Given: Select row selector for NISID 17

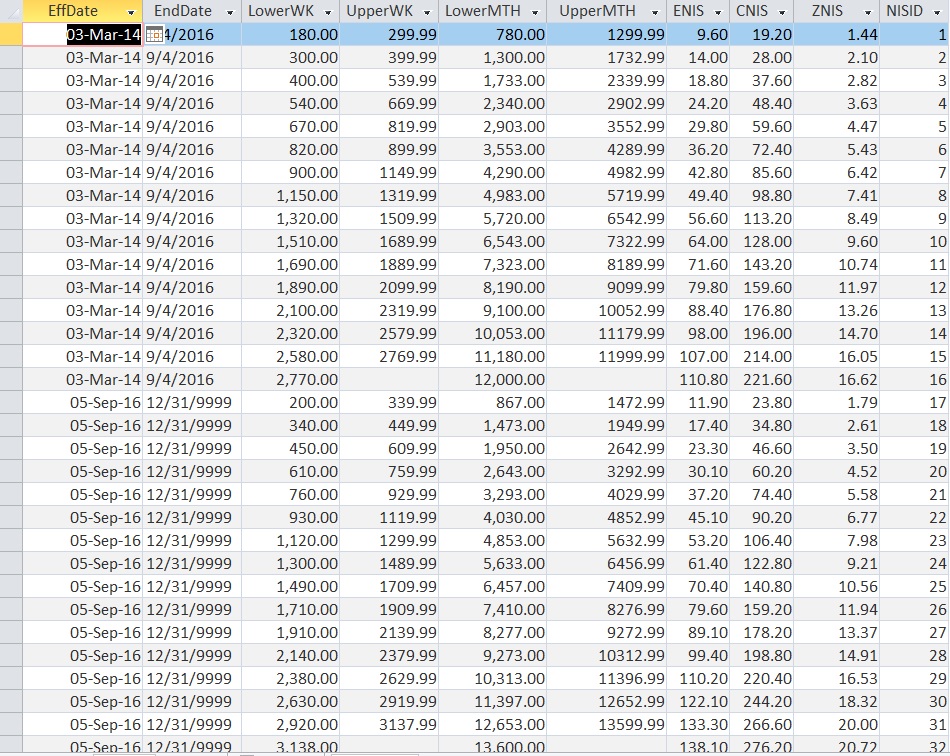Looking at the screenshot, I should pyautogui.click(x=11, y=403).
